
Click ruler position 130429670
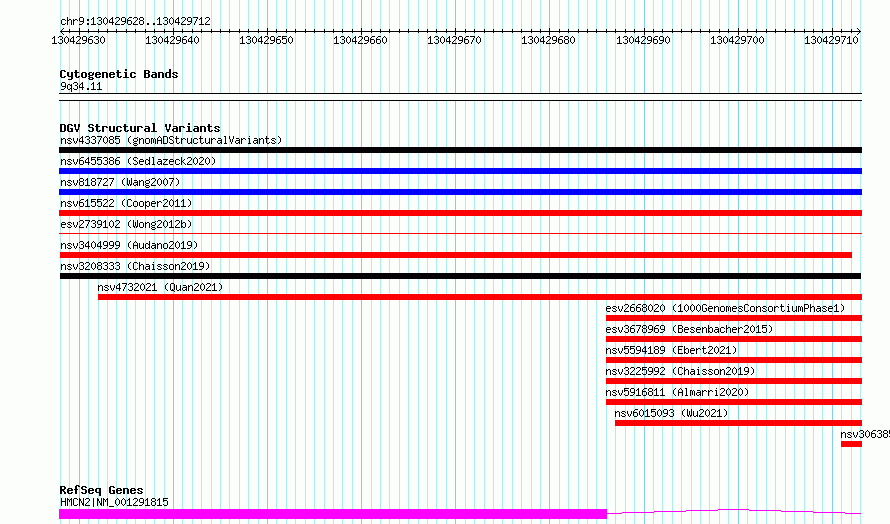pos(454,40)
